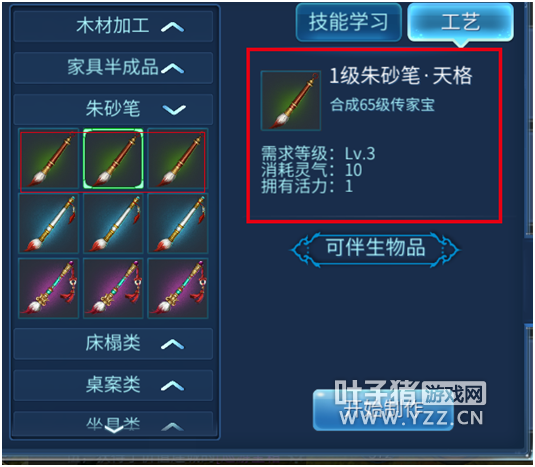
Task: Click the large brush preview in details
Action: coord(291,100)
